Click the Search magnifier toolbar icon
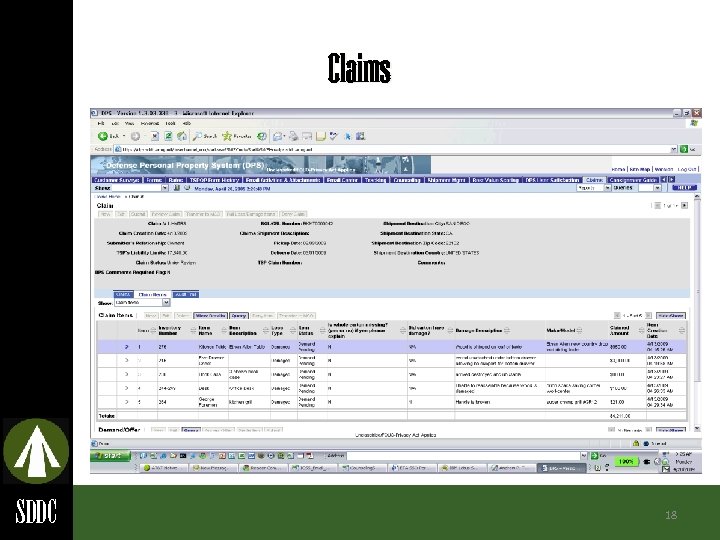720x540 pixels. pyautogui.click(x=197, y=136)
